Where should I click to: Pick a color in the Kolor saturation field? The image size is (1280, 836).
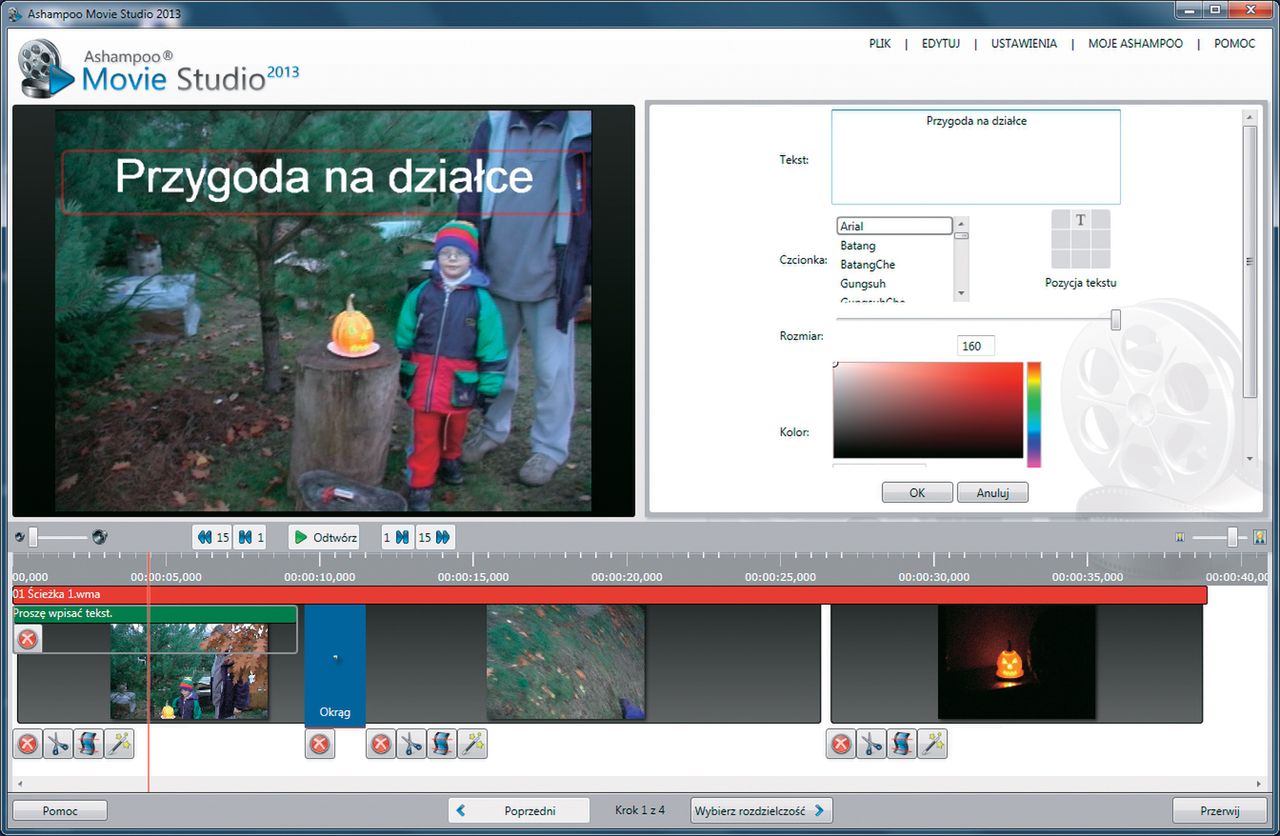(928, 410)
